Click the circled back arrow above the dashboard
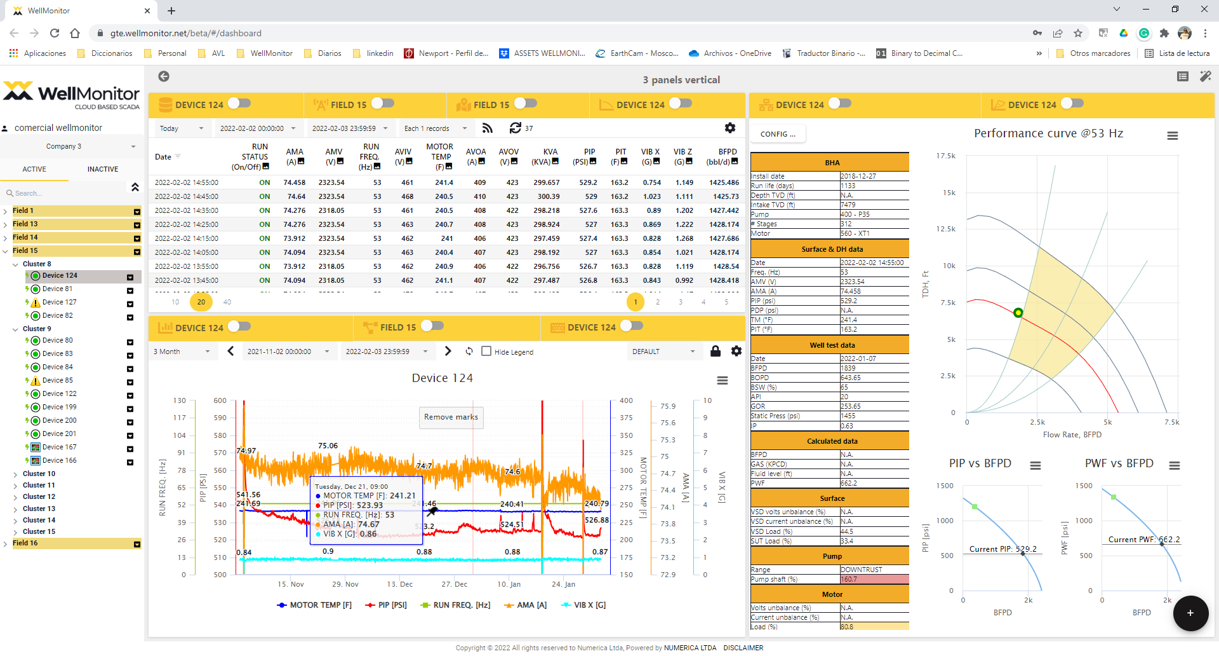Screen dimensions: 1219x656 (x=163, y=75)
